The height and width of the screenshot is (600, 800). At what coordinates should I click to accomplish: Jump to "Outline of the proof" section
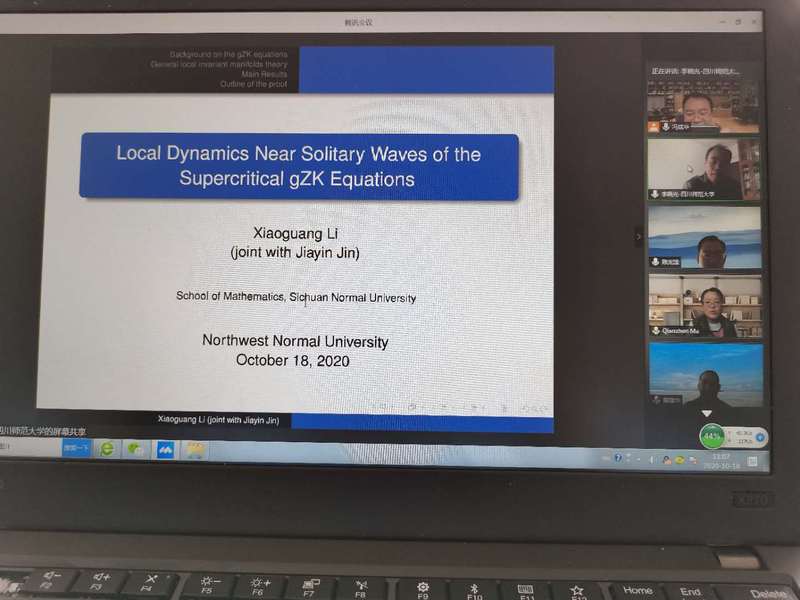[x=254, y=84]
